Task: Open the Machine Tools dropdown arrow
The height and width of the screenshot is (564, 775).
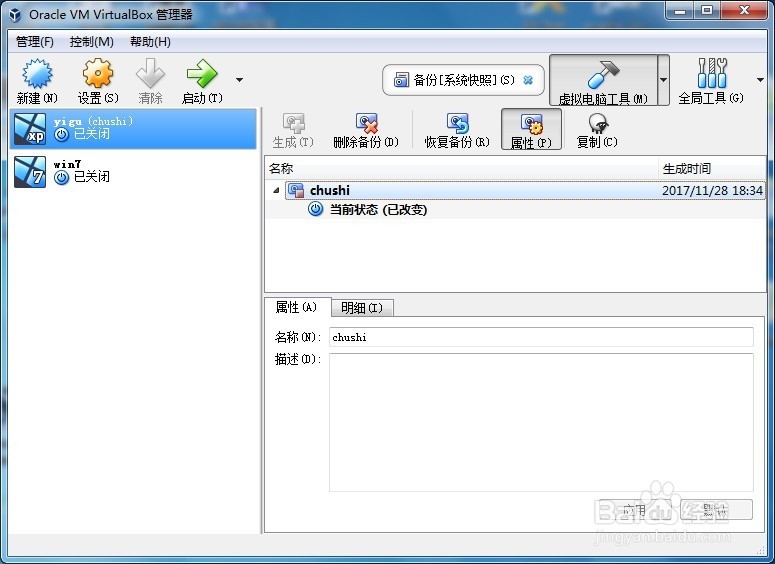Action: tap(663, 80)
